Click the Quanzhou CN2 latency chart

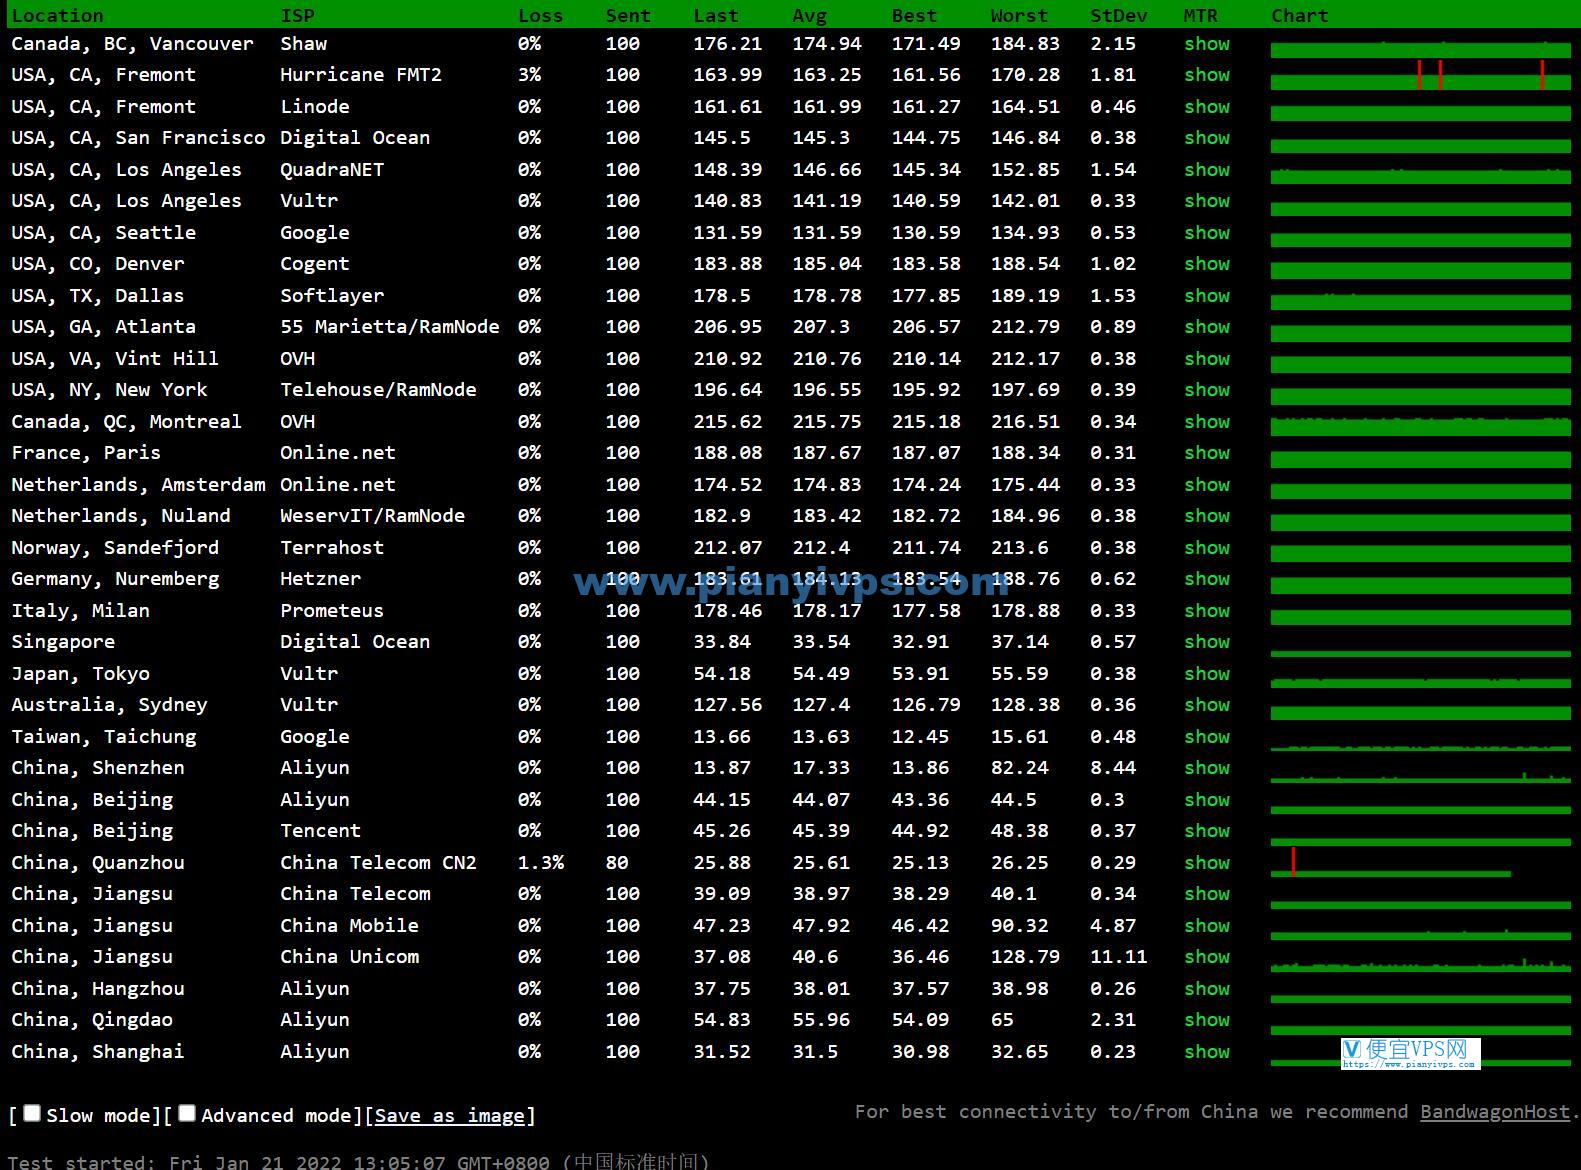1391,862
